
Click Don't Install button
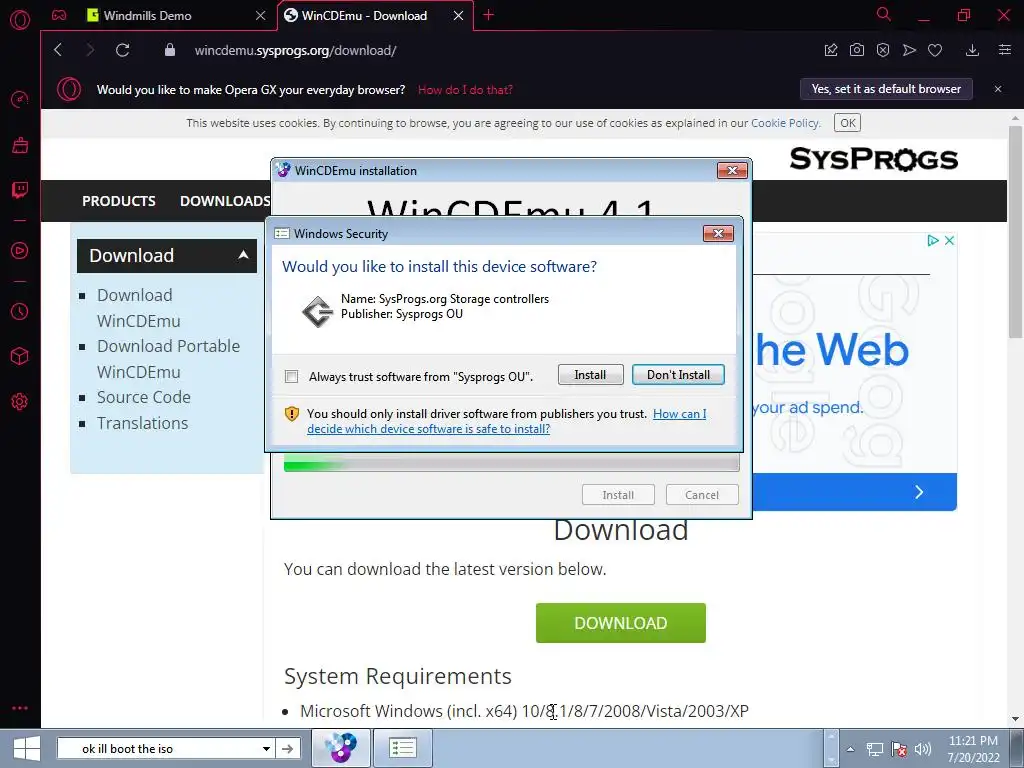[x=678, y=375]
